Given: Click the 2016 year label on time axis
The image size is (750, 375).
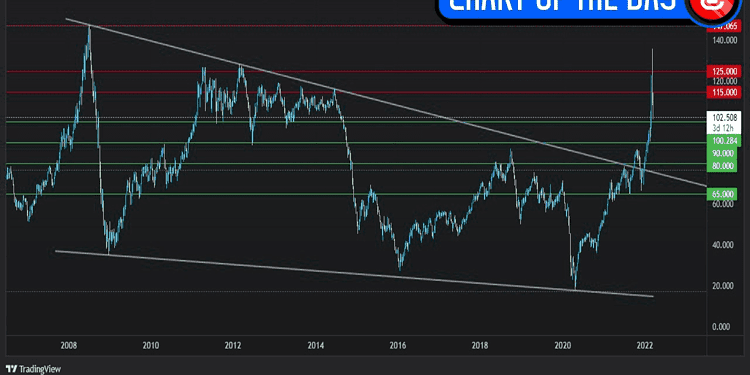Looking at the screenshot, I should (x=398, y=345).
